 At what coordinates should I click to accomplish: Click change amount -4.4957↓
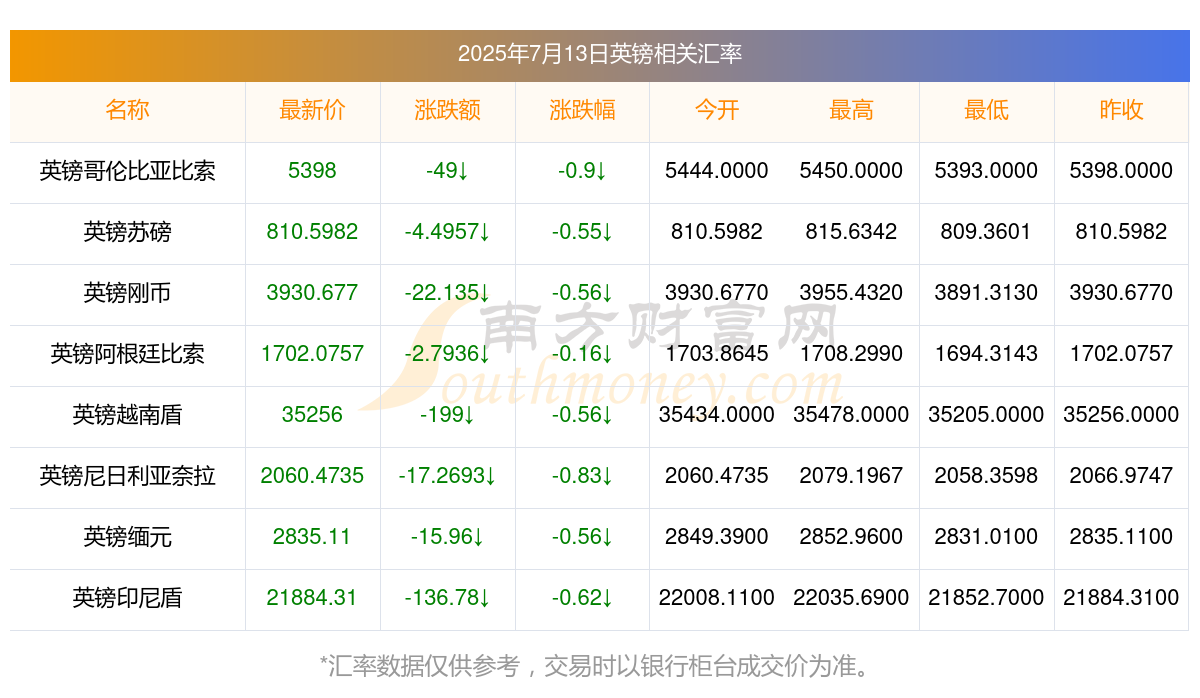(447, 232)
